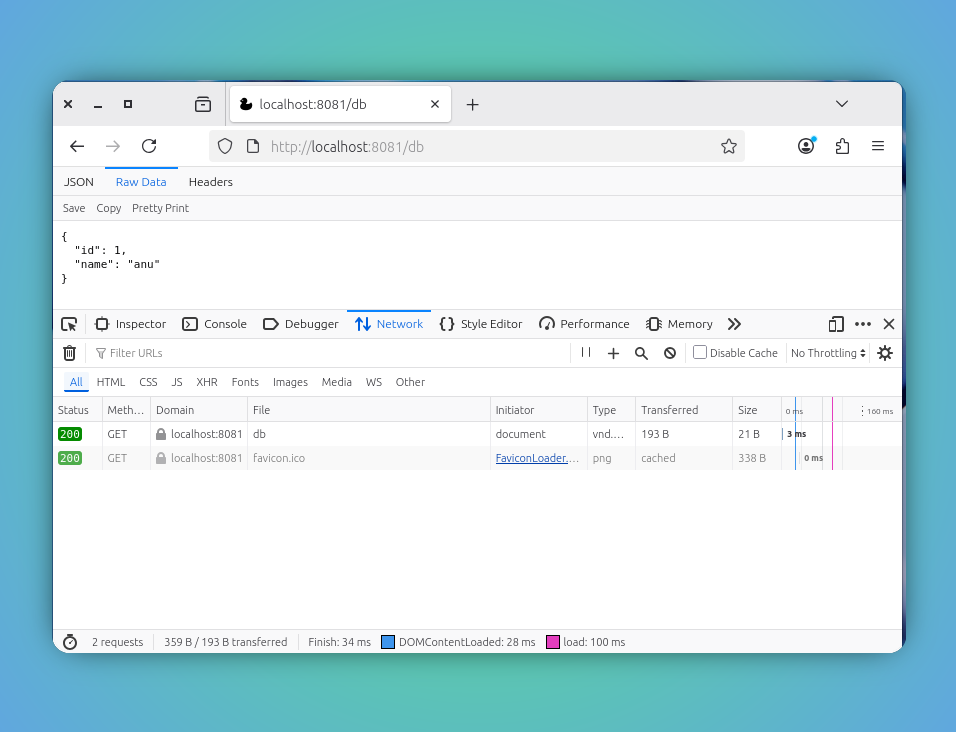Viewport: 956px width, 732px height.
Task: Open the network search magnifier
Action: tap(641, 354)
